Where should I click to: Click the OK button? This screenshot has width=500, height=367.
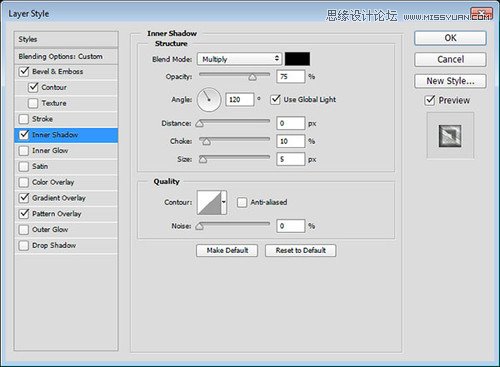tap(450, 38)
